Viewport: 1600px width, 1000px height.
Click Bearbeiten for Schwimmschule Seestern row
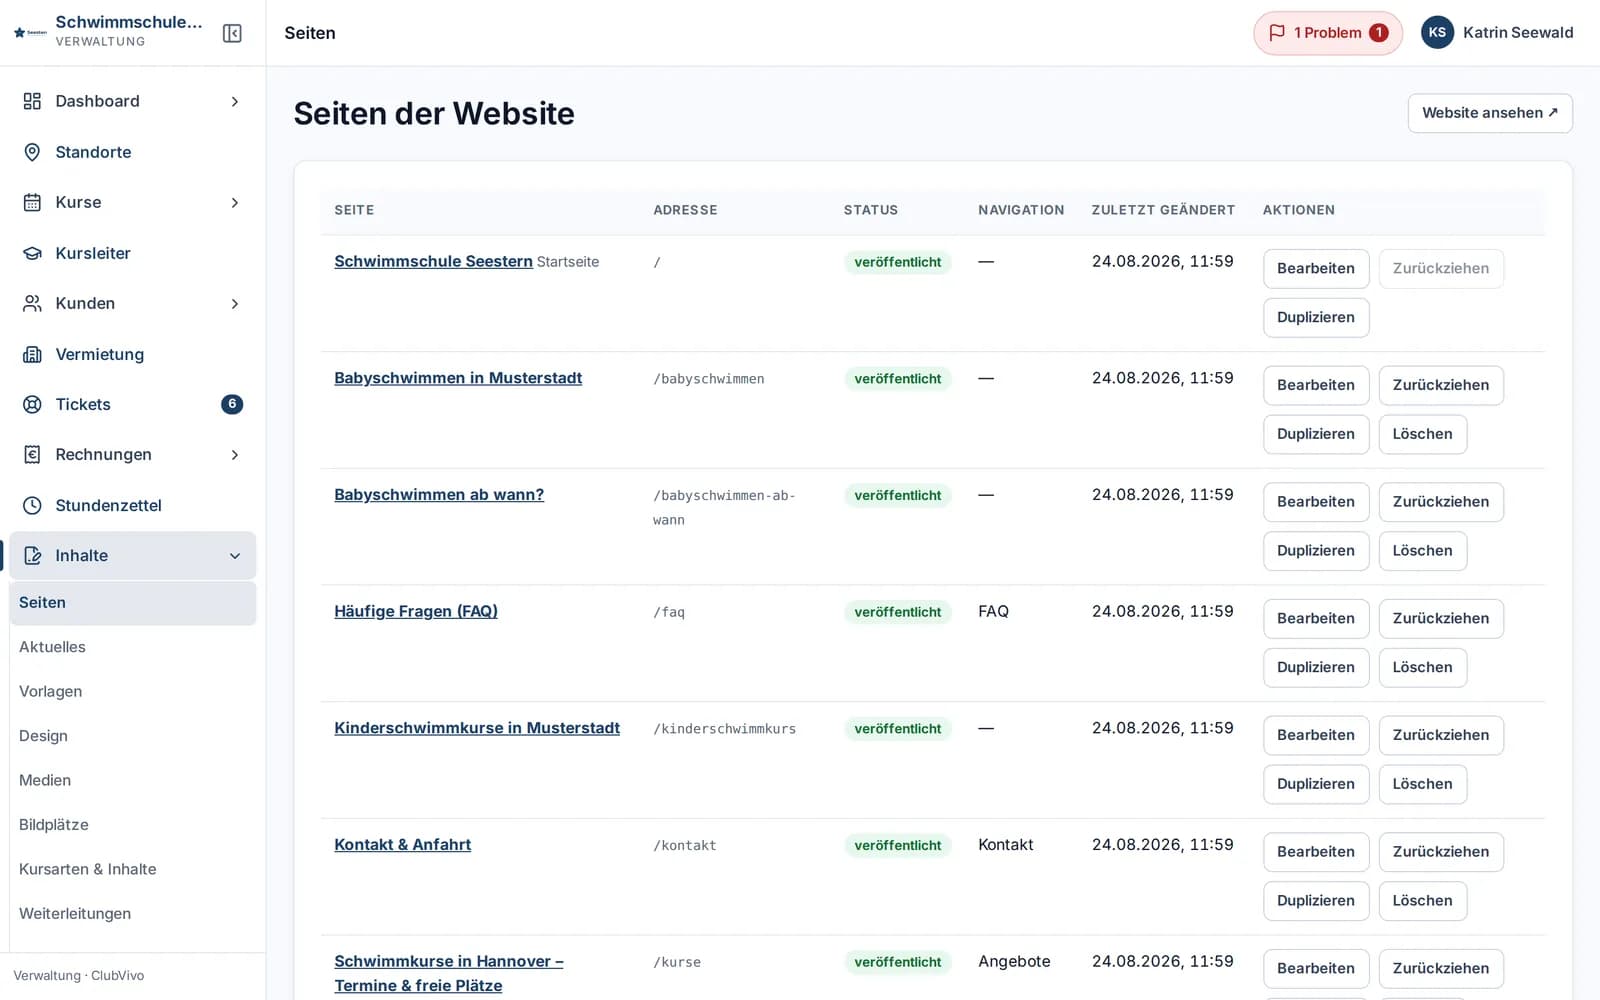tap(1316, 269)
